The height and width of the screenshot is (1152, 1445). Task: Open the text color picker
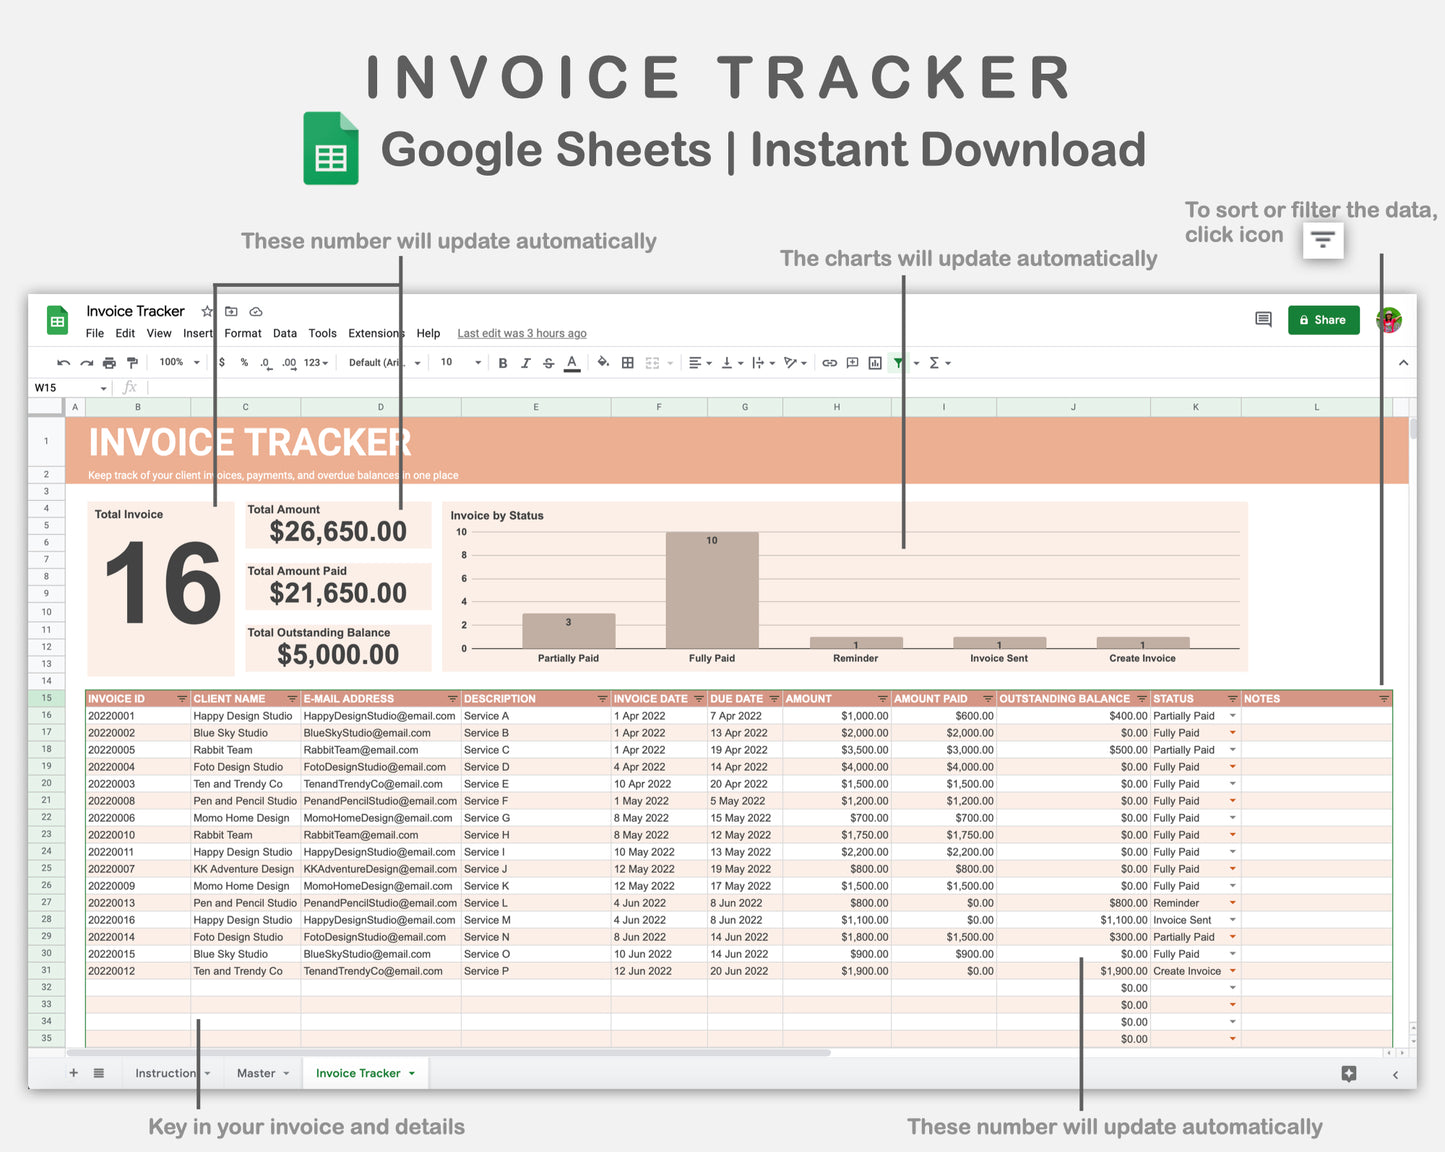(x=572, y=362)
